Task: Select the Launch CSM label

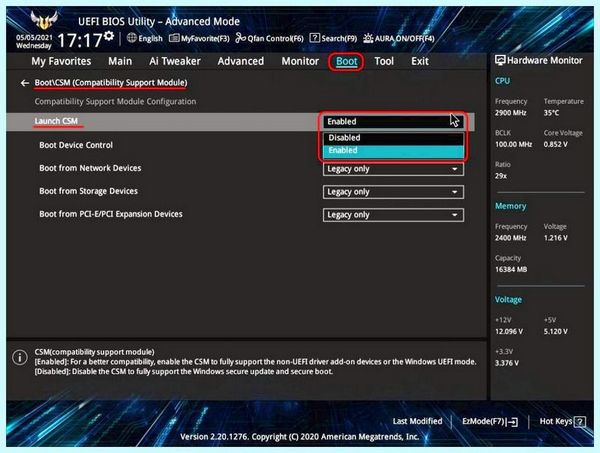Action: [x=56, y=121]
